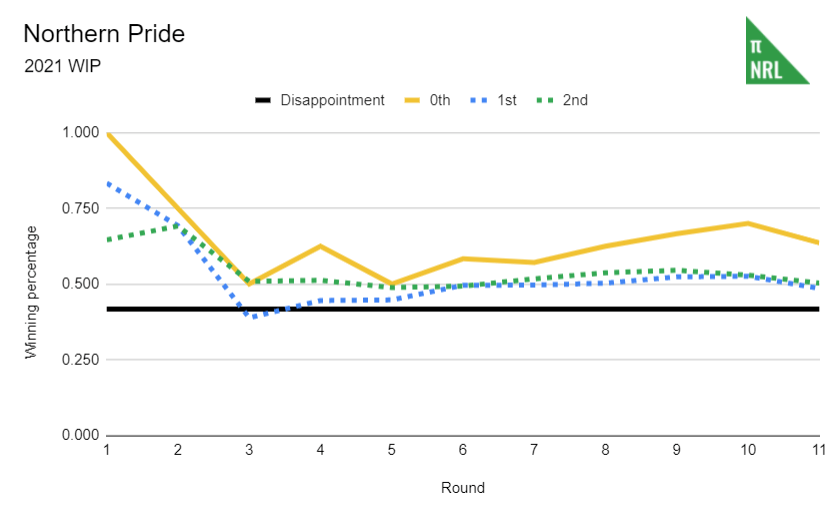
Task: Click the green dotted 2nd legend swatch
Action: click(x=545, y=100)
